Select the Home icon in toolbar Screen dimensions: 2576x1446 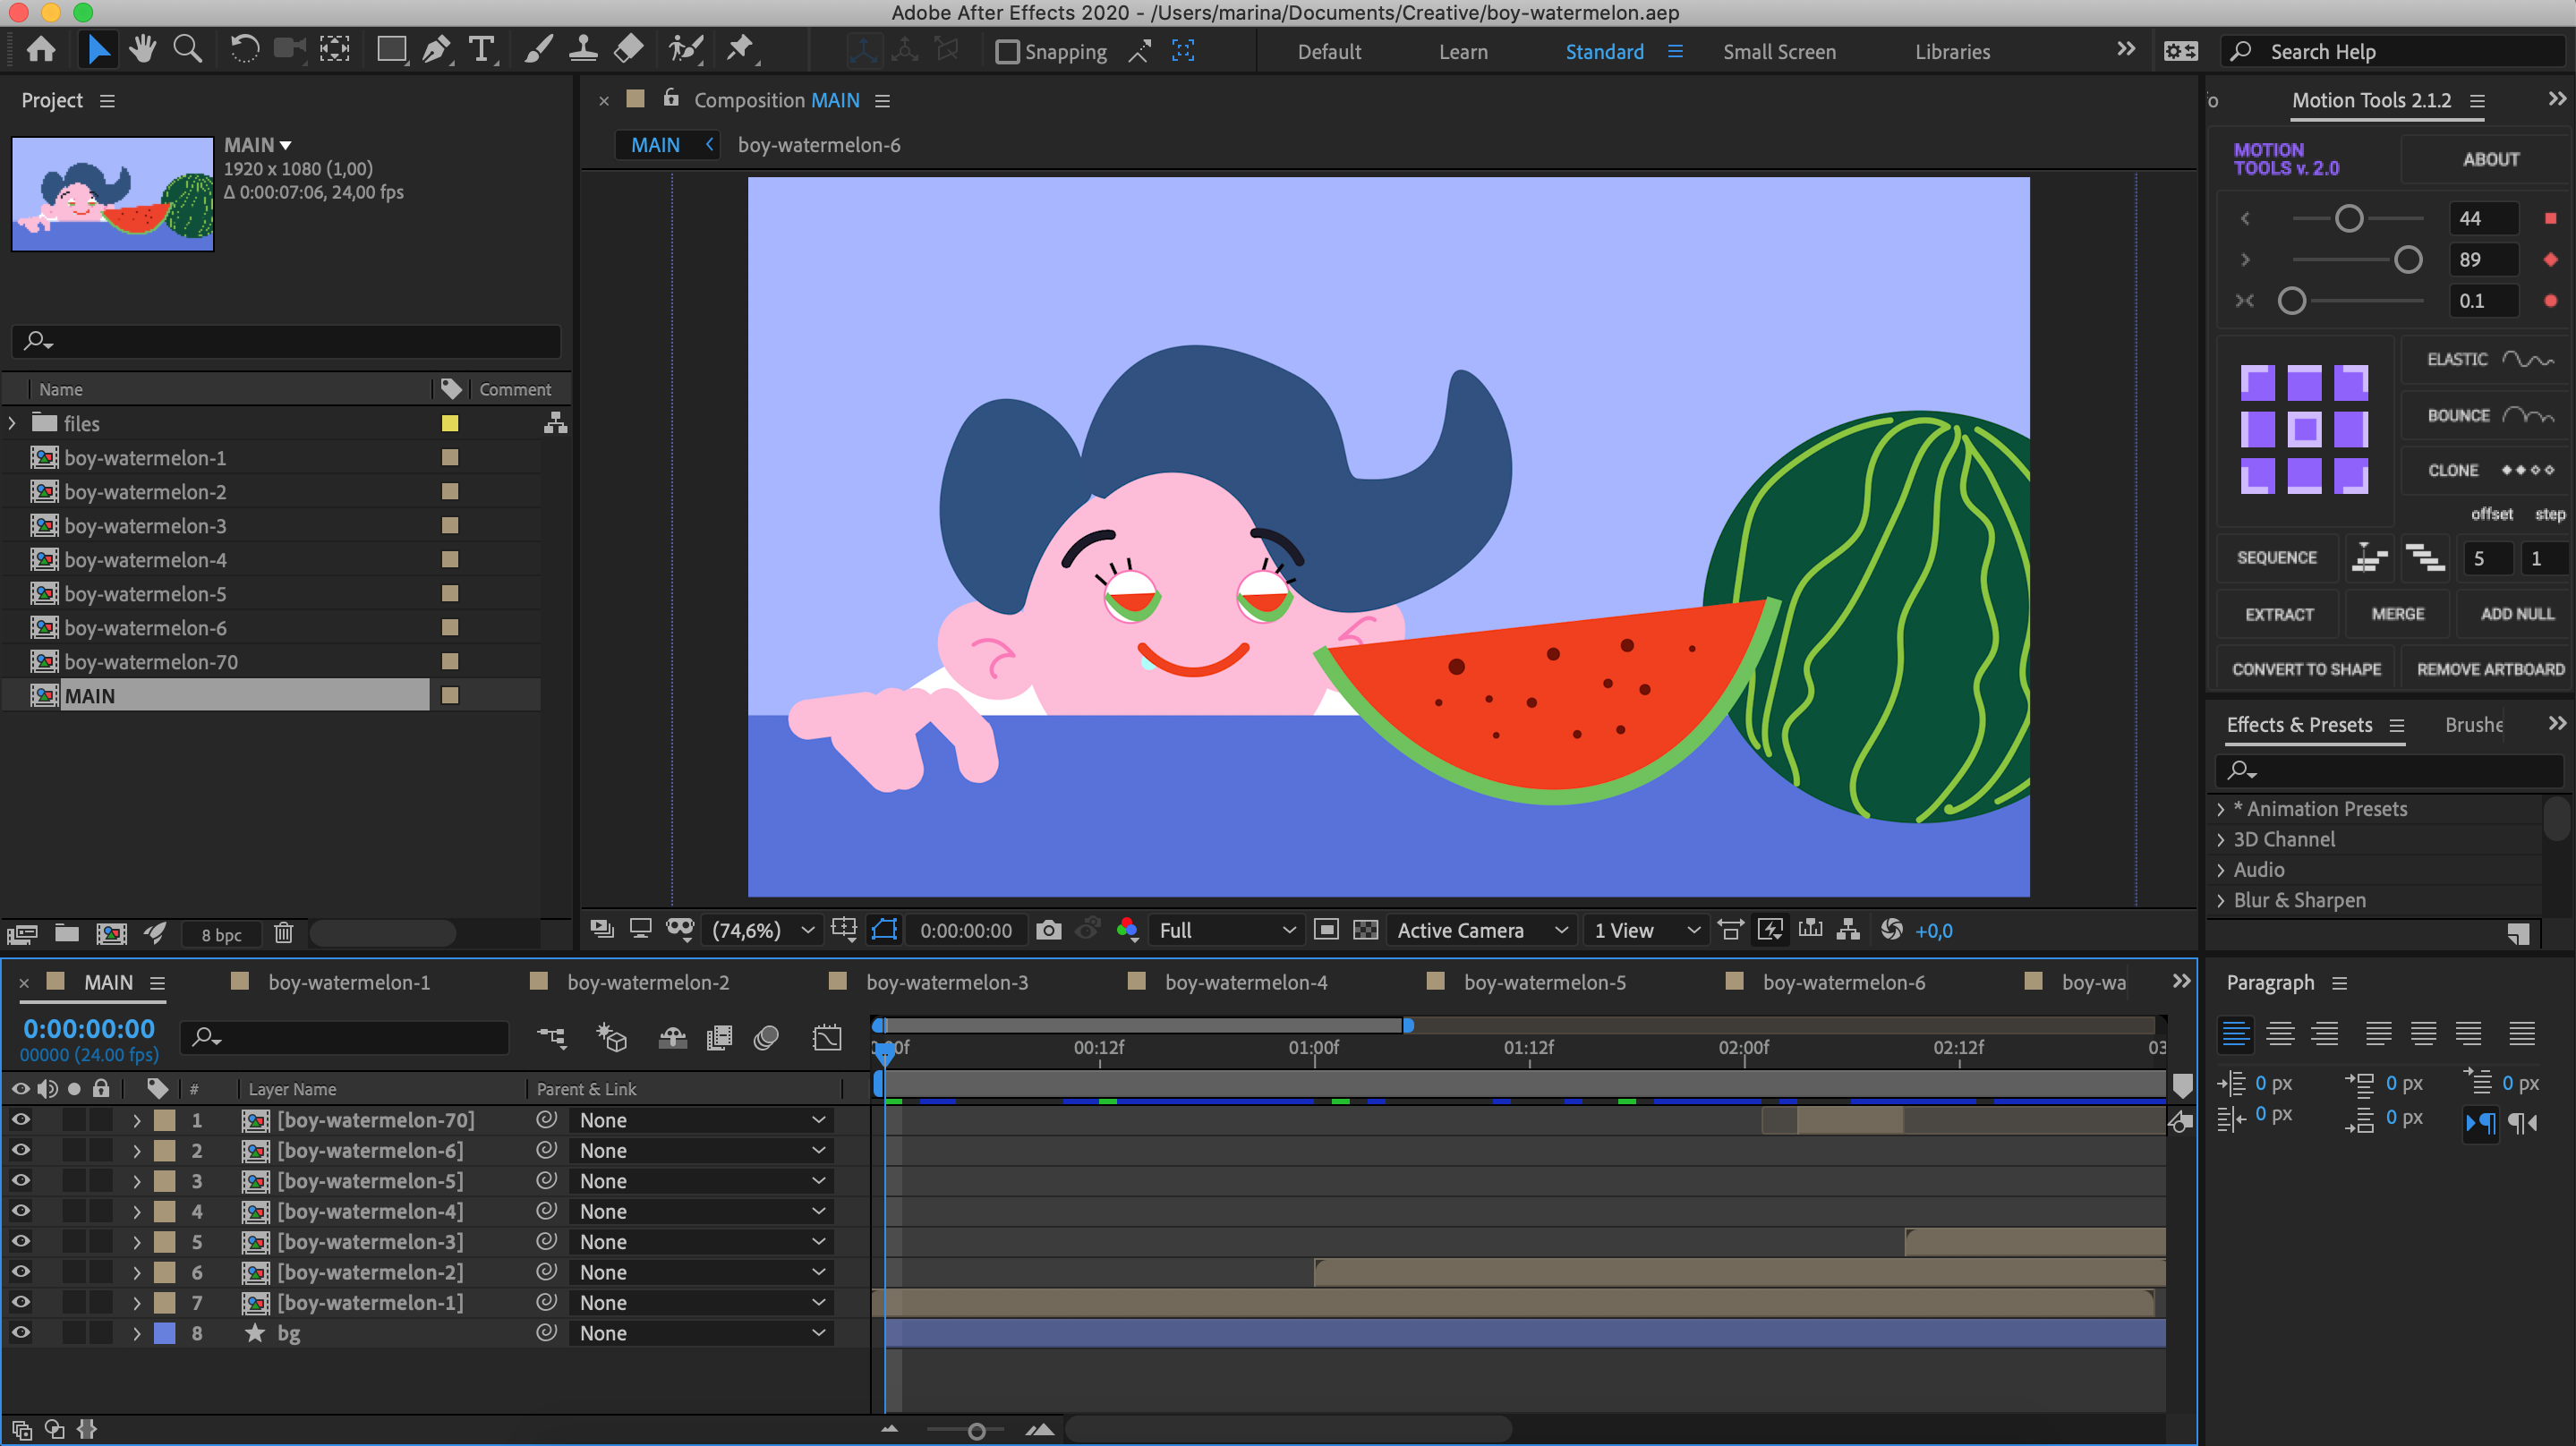click(41, 50)
